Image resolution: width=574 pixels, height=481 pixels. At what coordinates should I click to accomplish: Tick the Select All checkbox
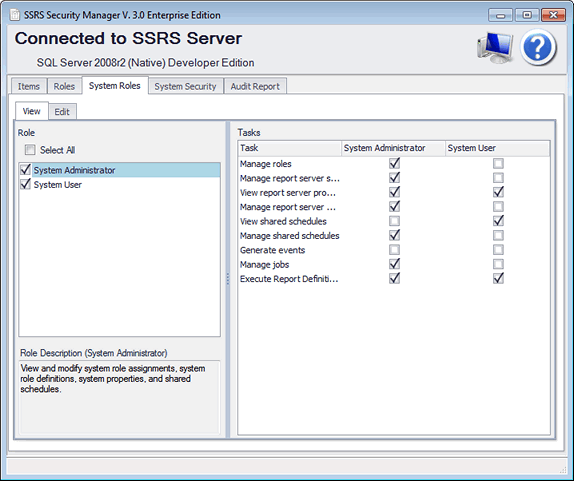click(30, 150)
